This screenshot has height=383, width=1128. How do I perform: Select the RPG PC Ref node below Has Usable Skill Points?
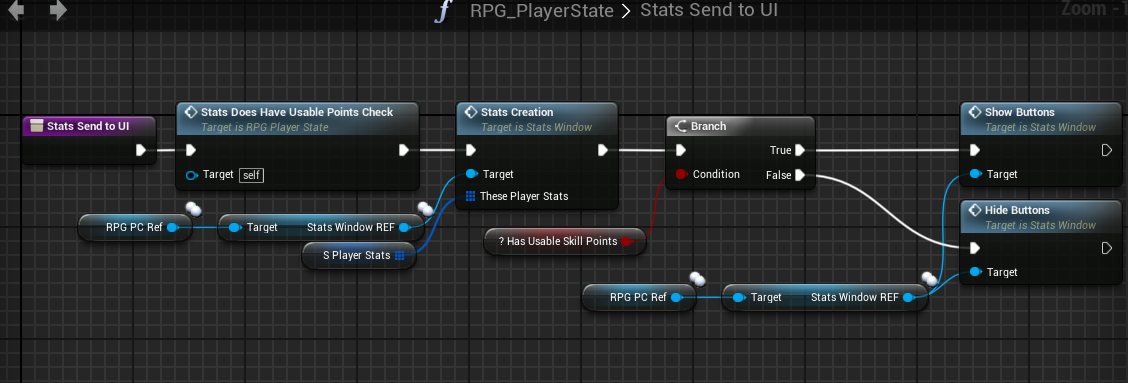(x=639, y=297)
